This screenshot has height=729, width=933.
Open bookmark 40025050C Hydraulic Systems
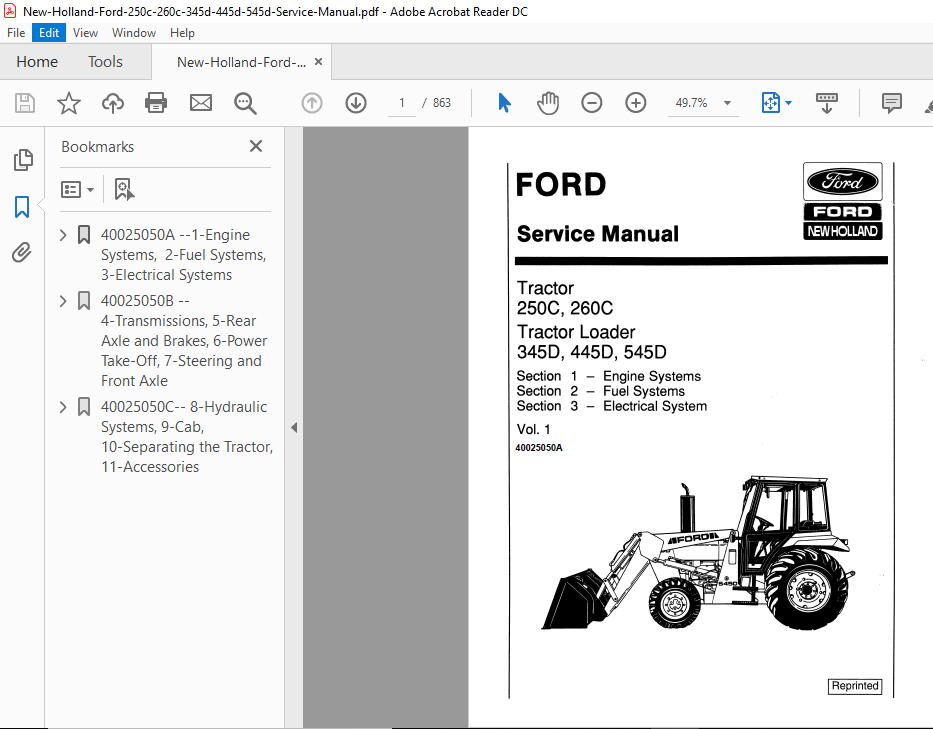tap(187, 436)
